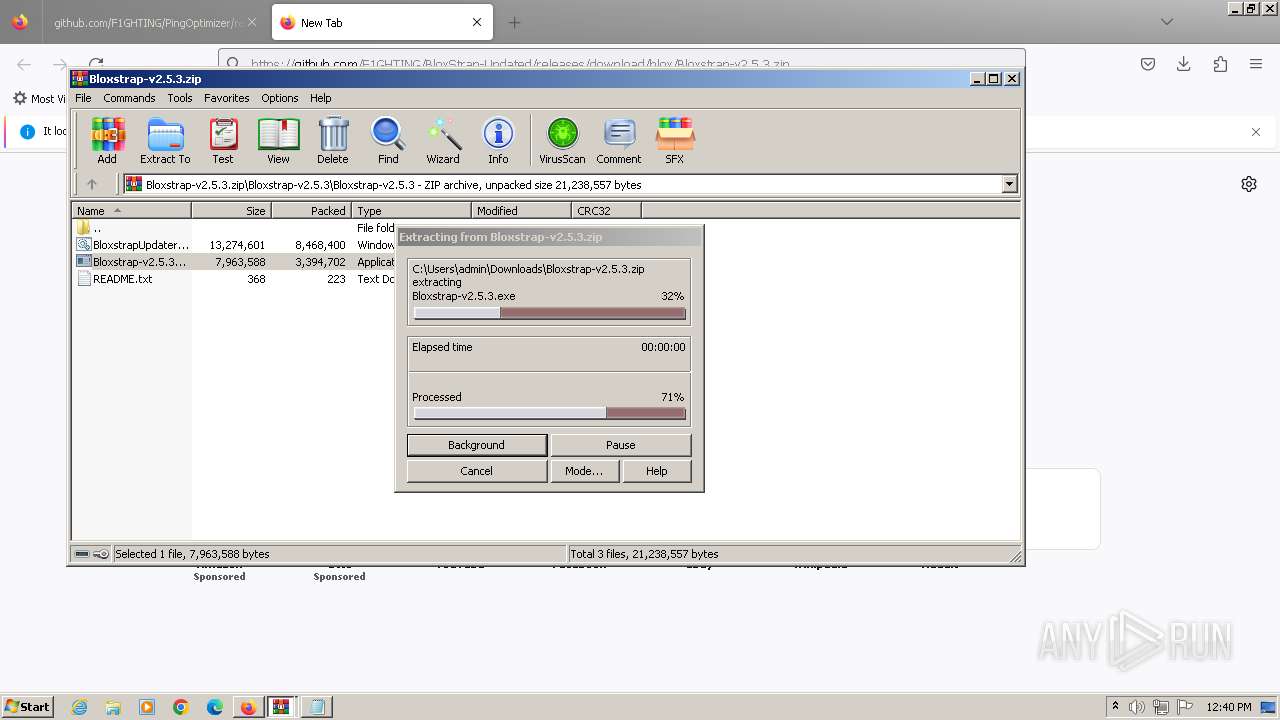The width and height of the screenshot is (1280, 720).
Task: Click the taskbar clock 12:40 PM
Action: point(1229,707)
